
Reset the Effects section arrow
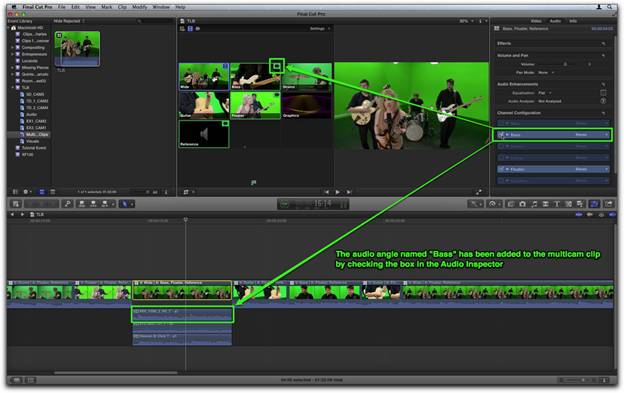[603, 43]
